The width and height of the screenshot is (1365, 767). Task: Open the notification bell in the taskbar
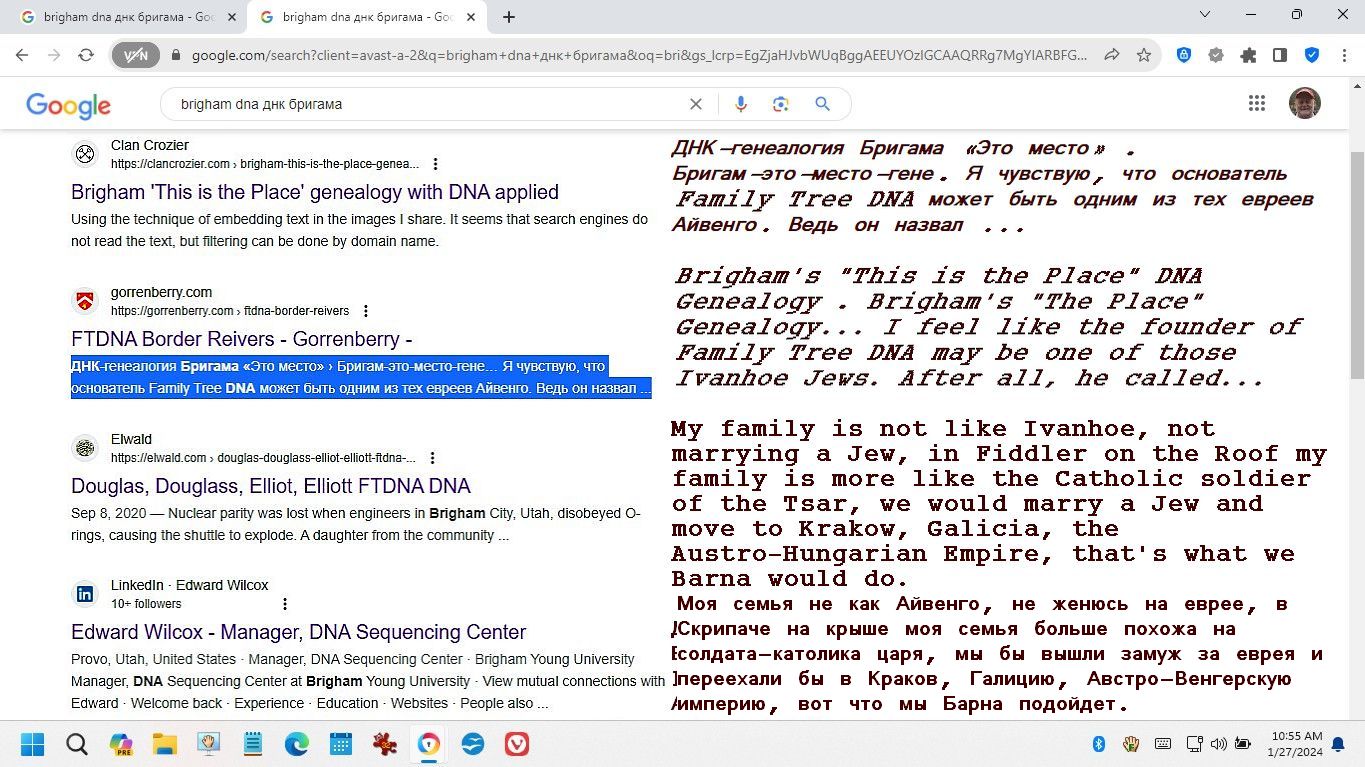coord(1338,744)
